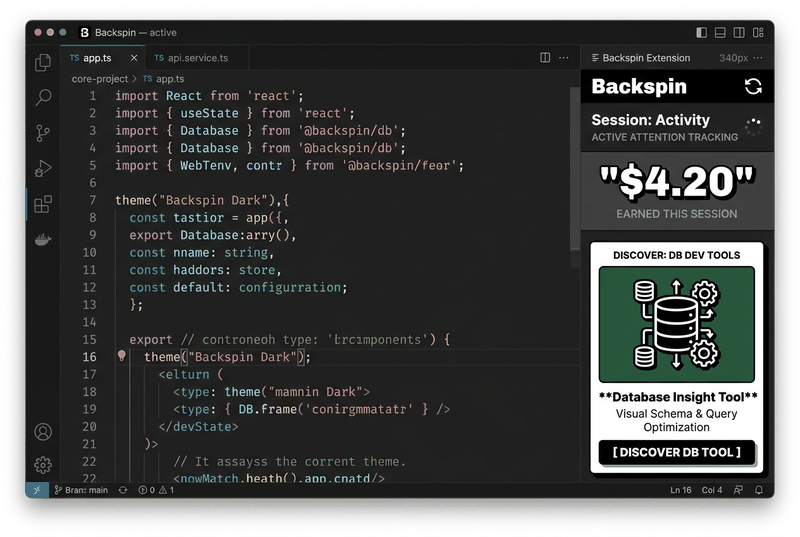Open Source Control branch icon
The height and width of the screenshot is (537, 800).
[43, 133]
